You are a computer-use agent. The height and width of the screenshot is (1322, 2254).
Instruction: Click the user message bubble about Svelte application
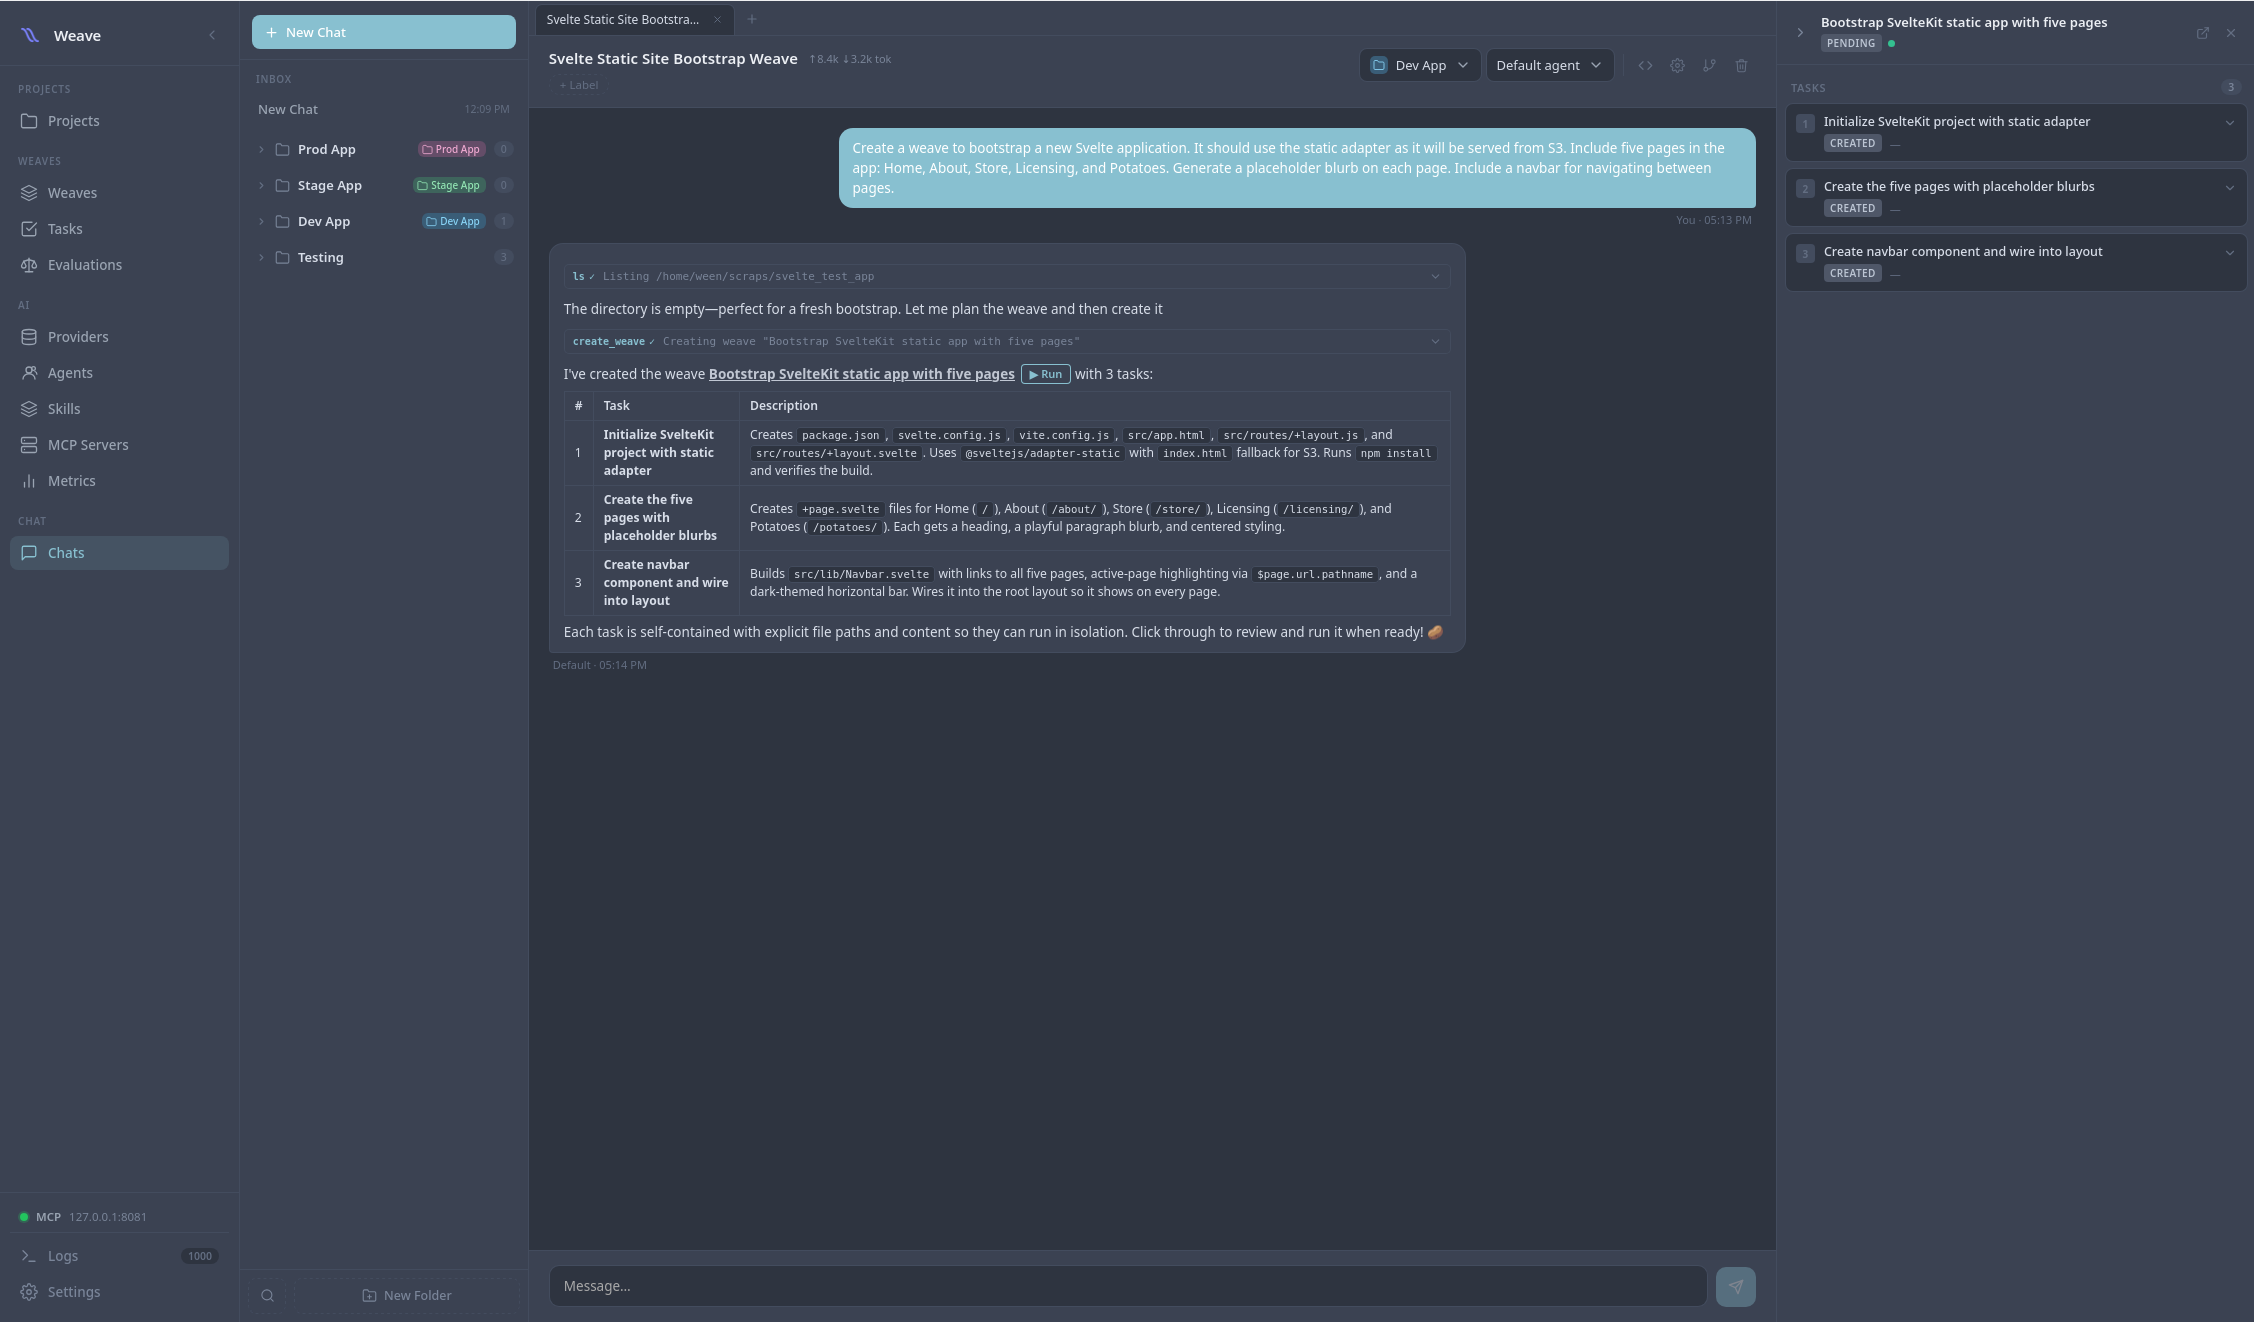1297,168
